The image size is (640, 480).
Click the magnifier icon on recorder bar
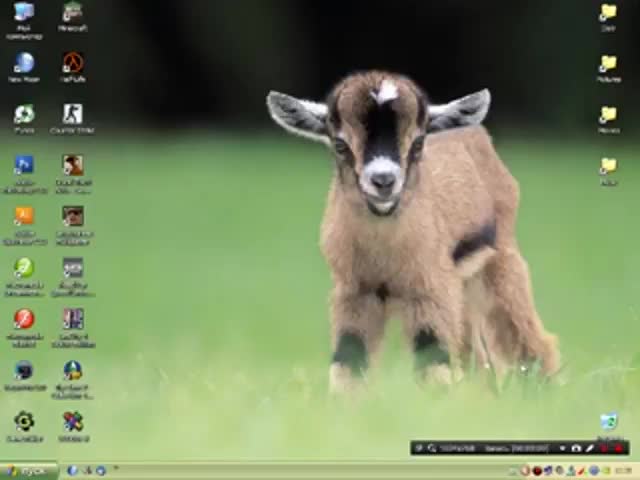tap(432, 449)
